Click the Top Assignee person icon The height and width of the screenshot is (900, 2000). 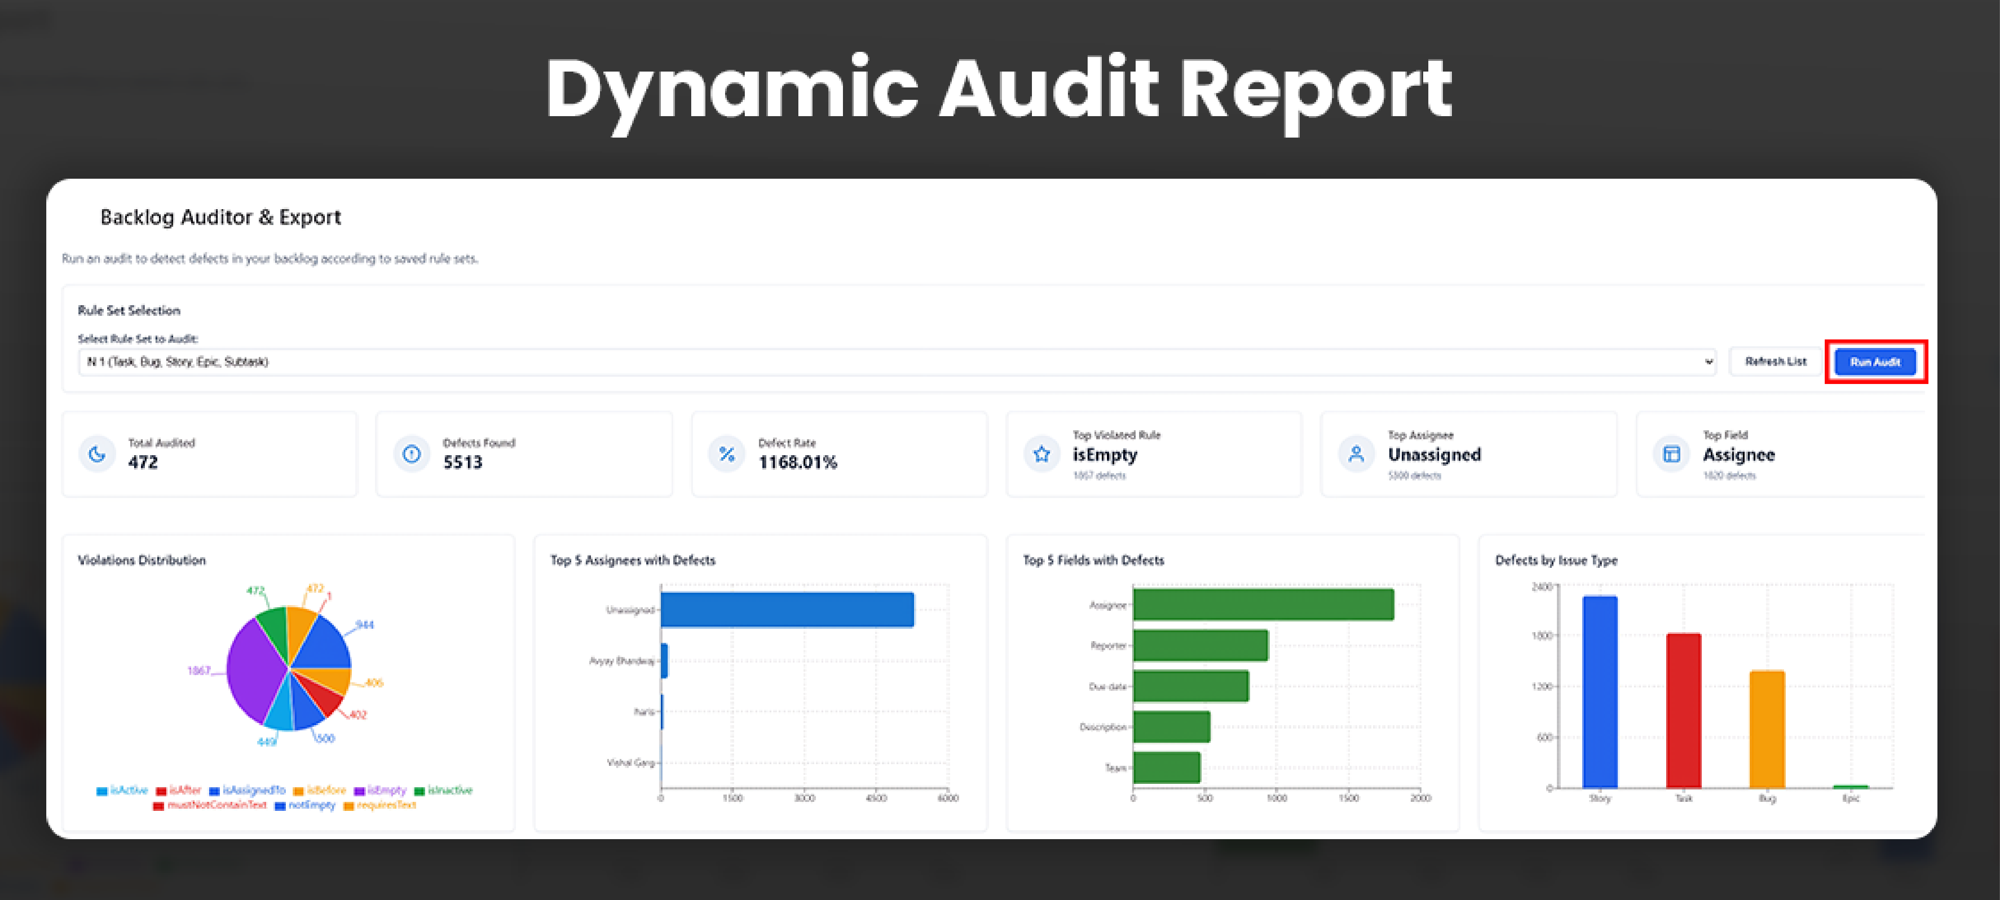point(1356,454)
